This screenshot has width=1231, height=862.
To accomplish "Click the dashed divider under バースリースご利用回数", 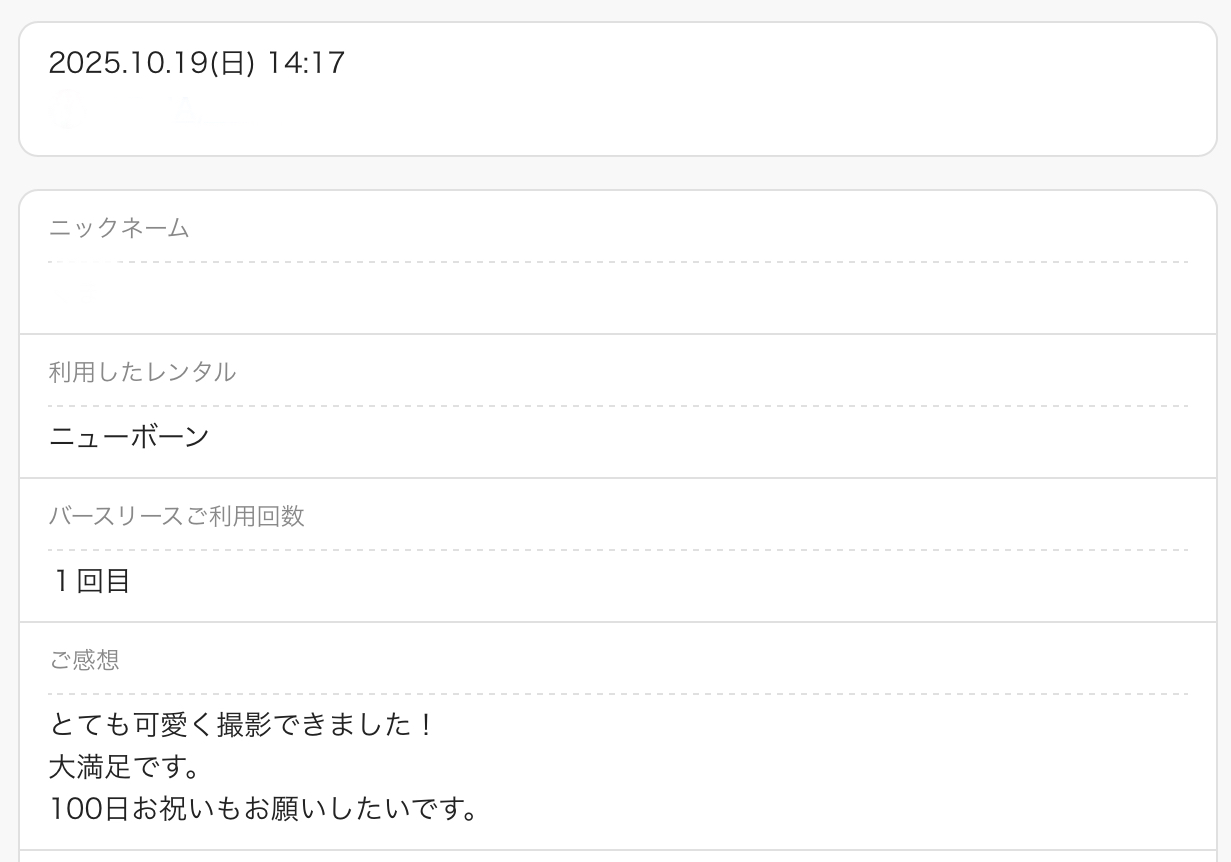I will [x=617, y=550].
